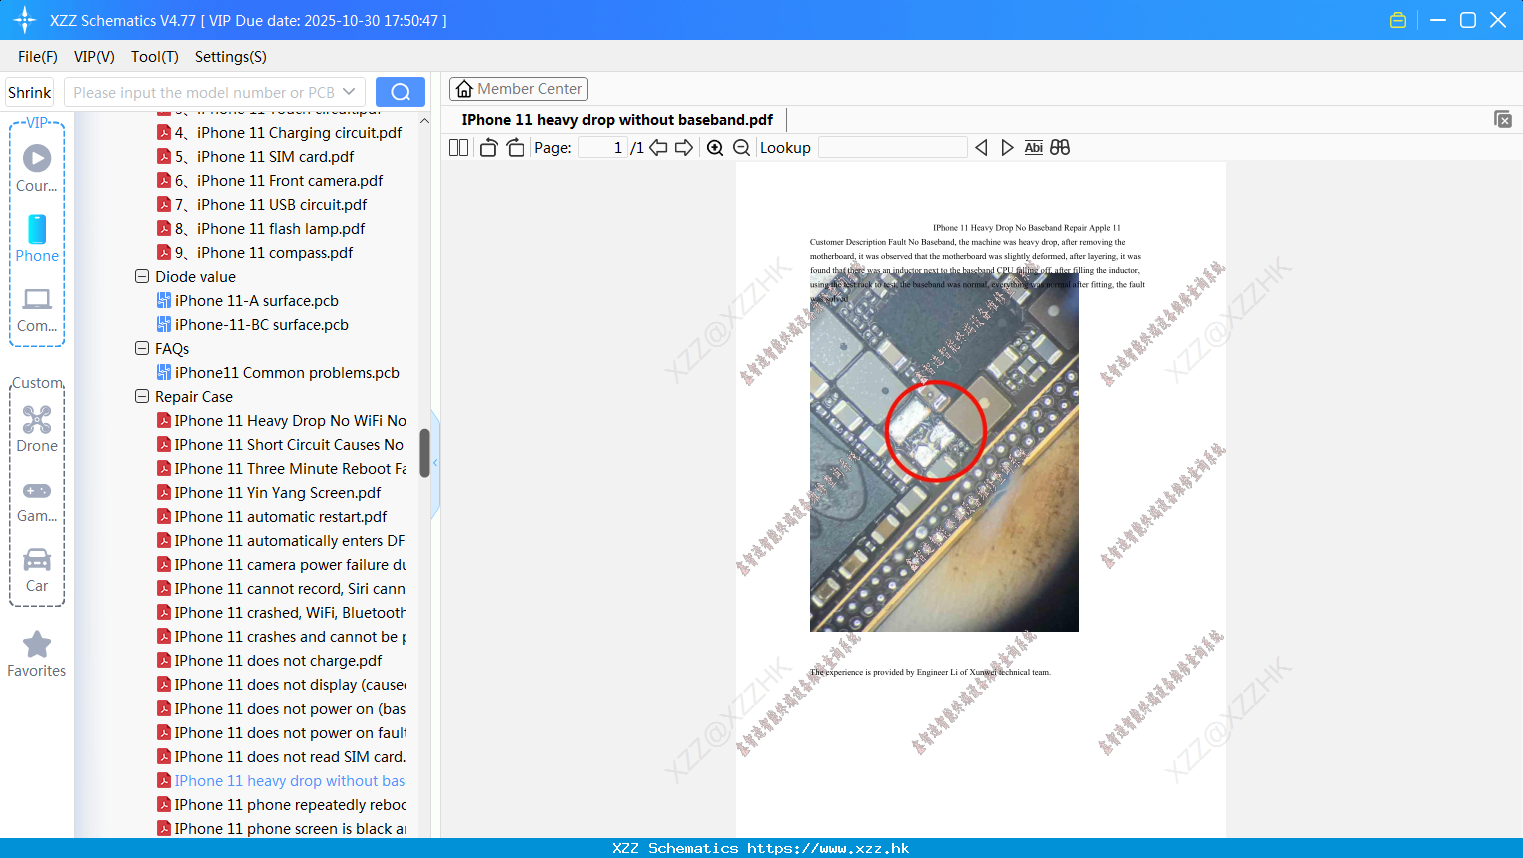Click the page number input field
Viewport: 1523px width, 858px height.
pyautogui.click(x=603, y=148)
